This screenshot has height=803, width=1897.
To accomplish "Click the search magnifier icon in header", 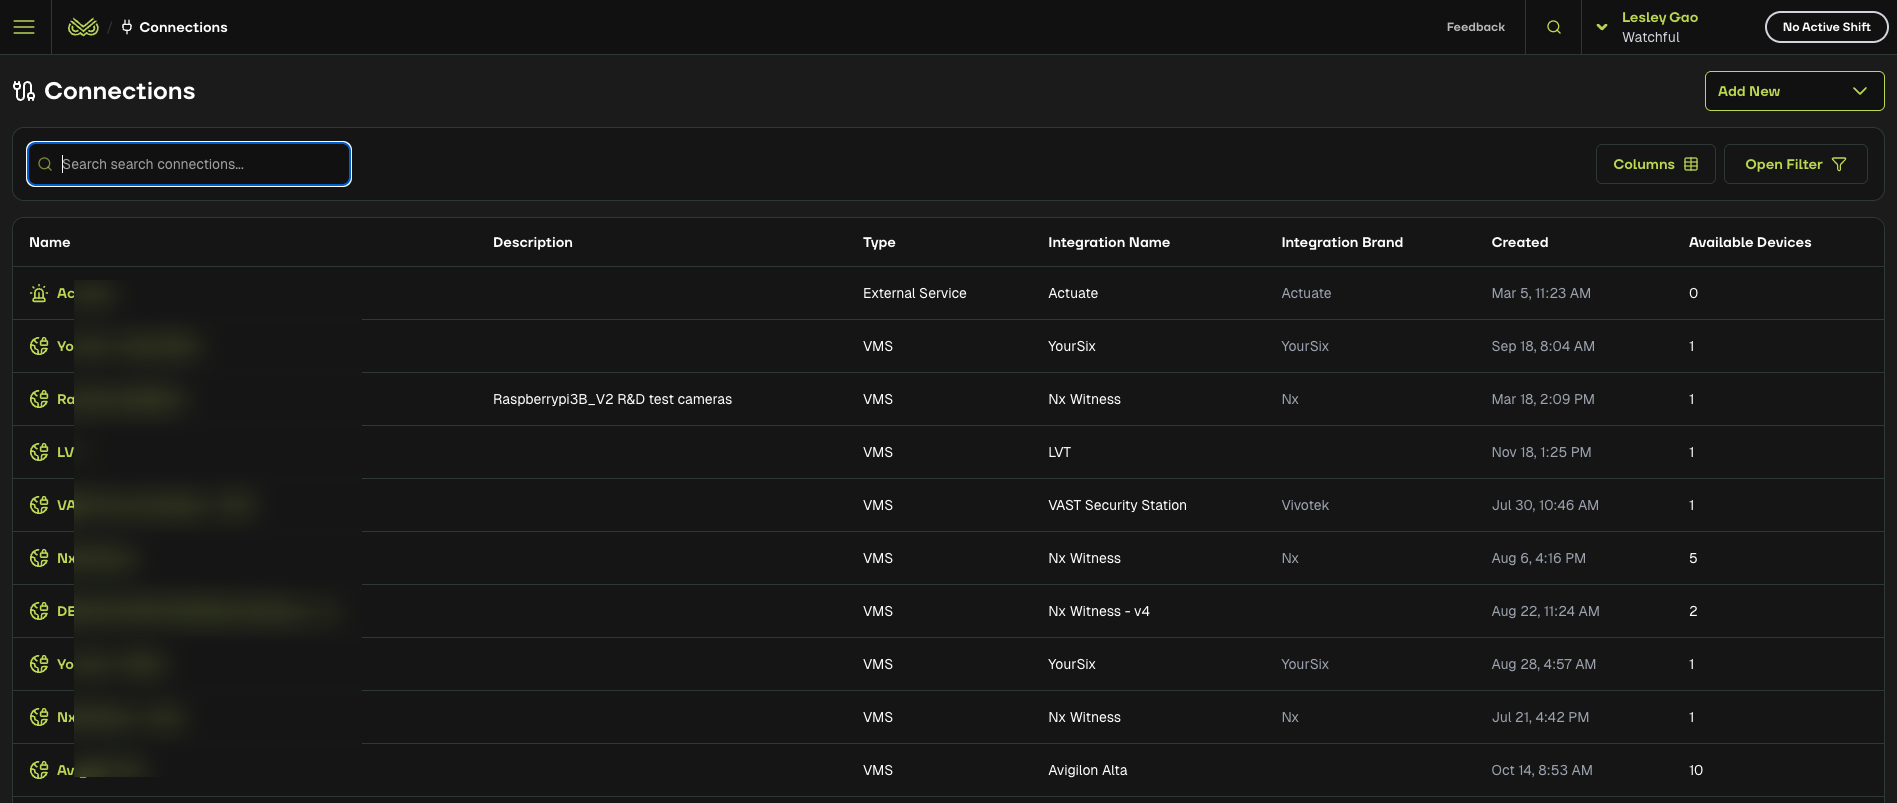I will point(1553,27).
